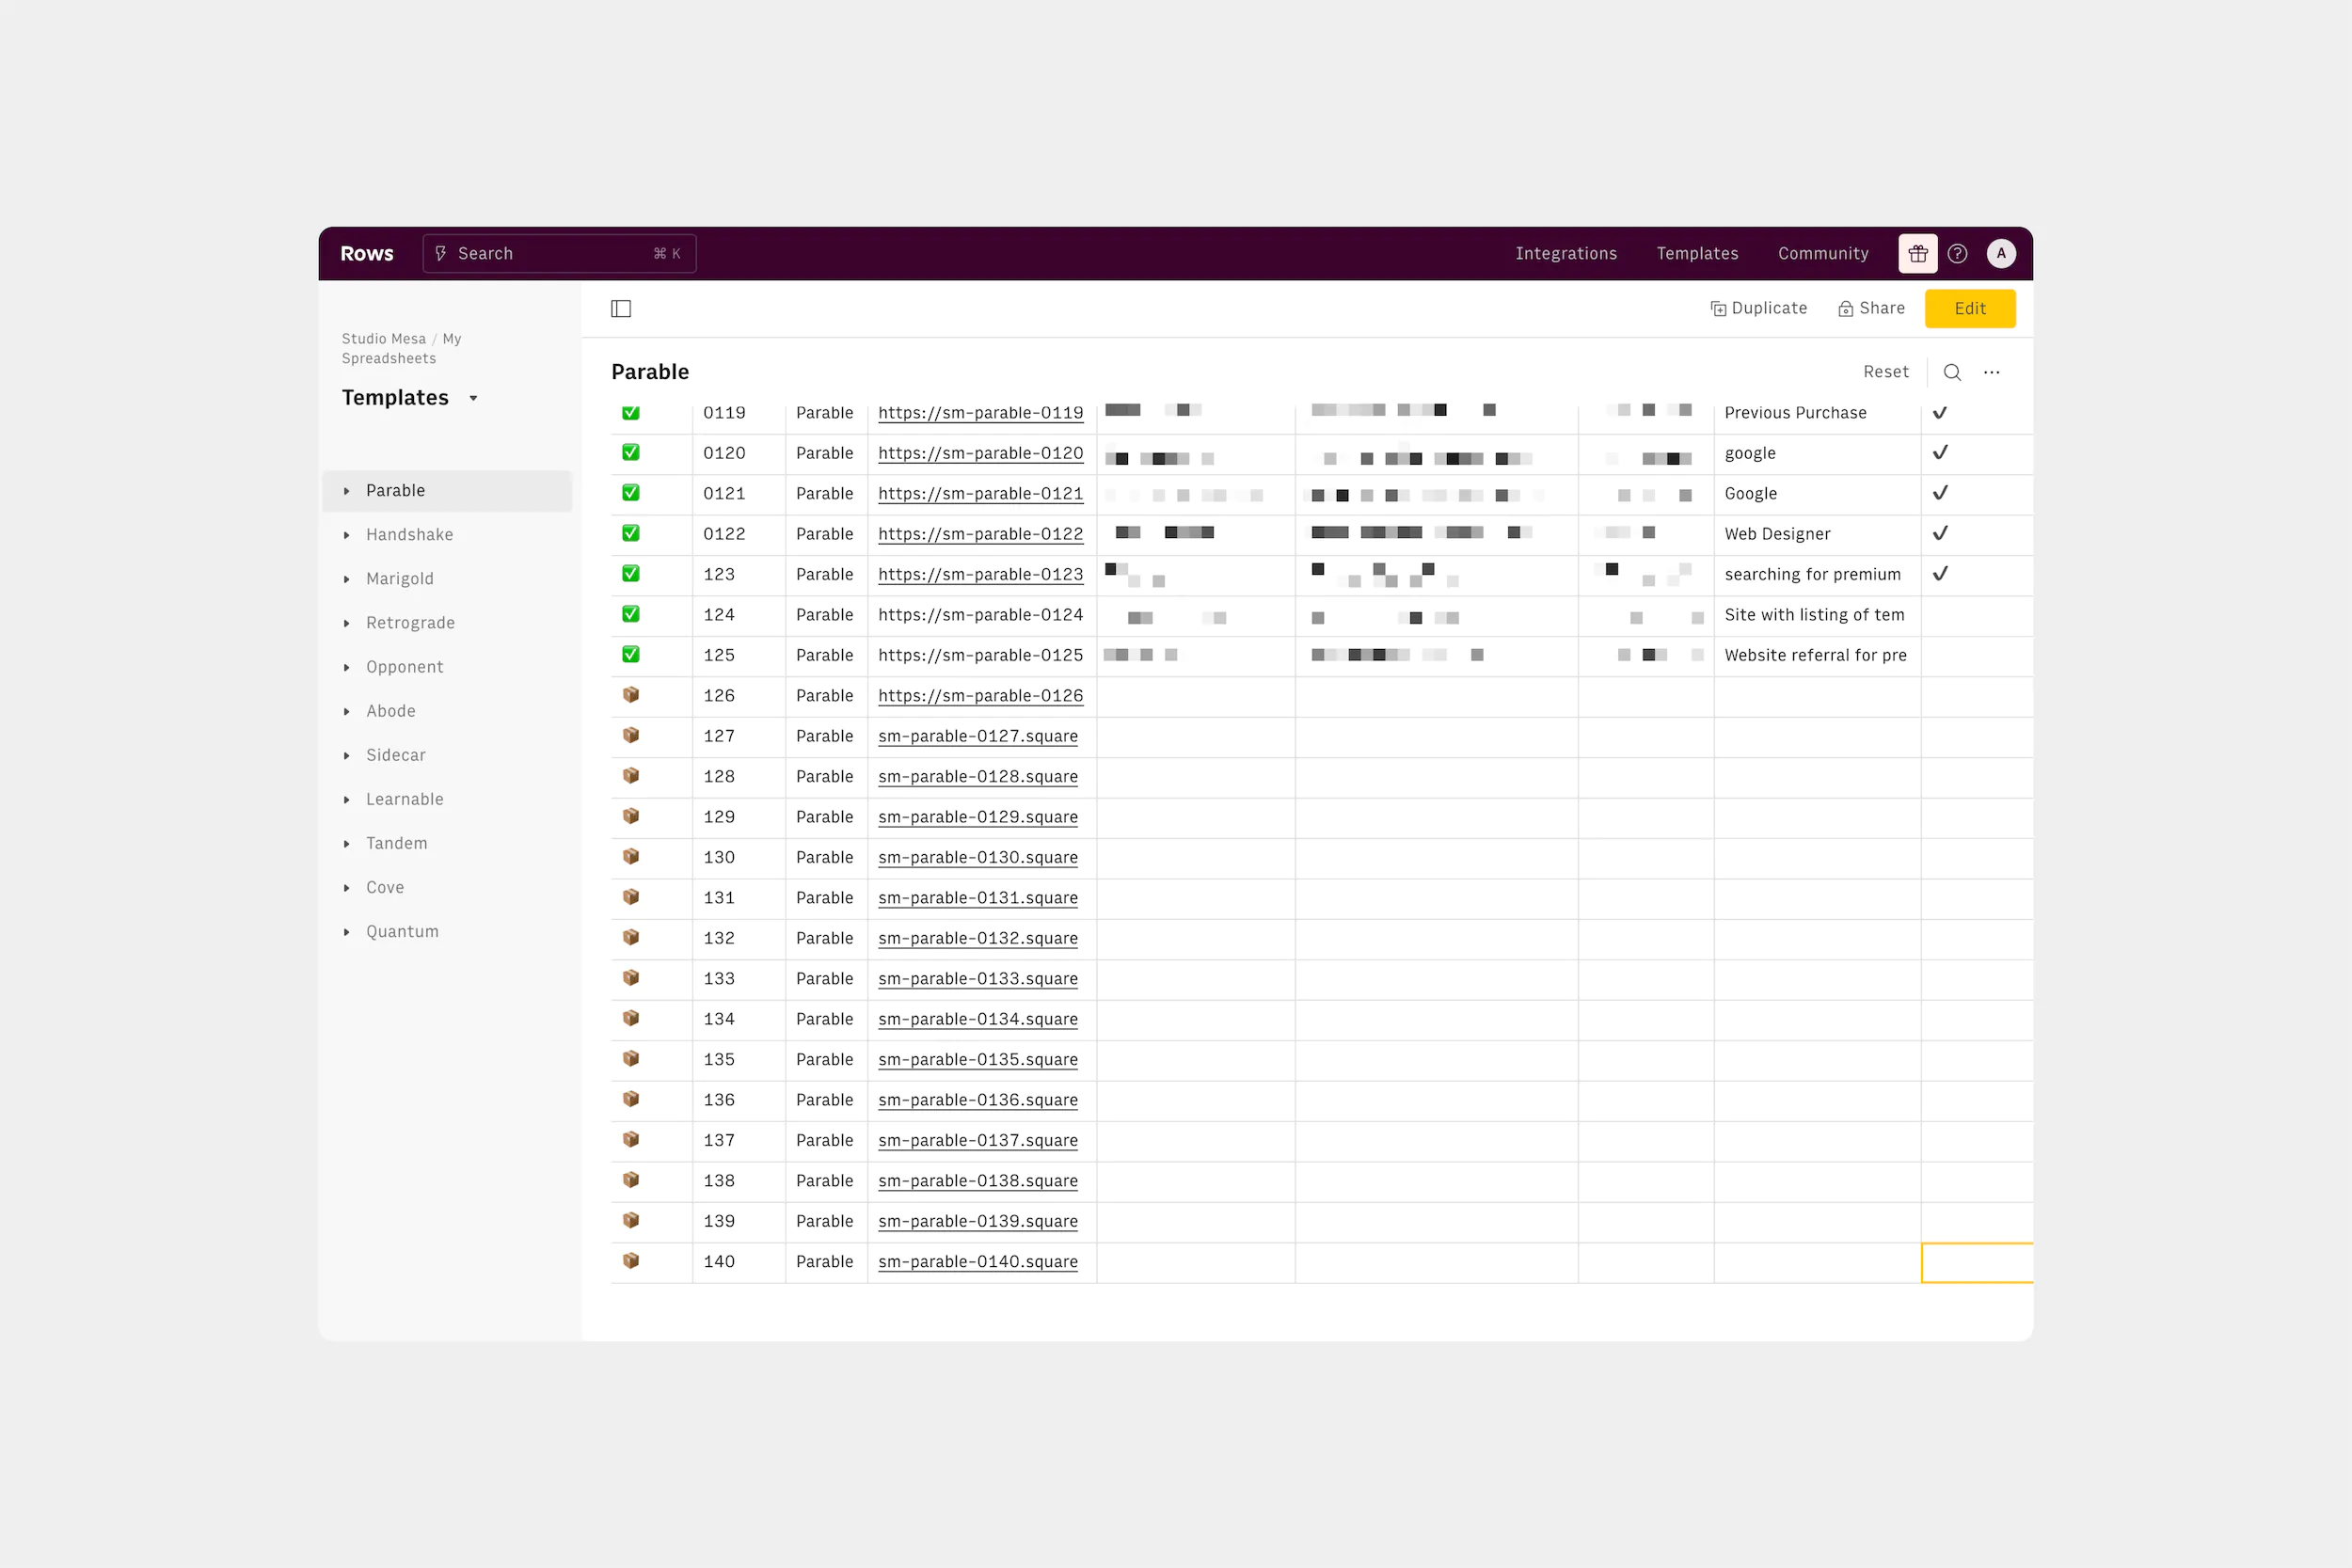
Task: Open link https://sm-parable-0126
Action: click(980, 696)
